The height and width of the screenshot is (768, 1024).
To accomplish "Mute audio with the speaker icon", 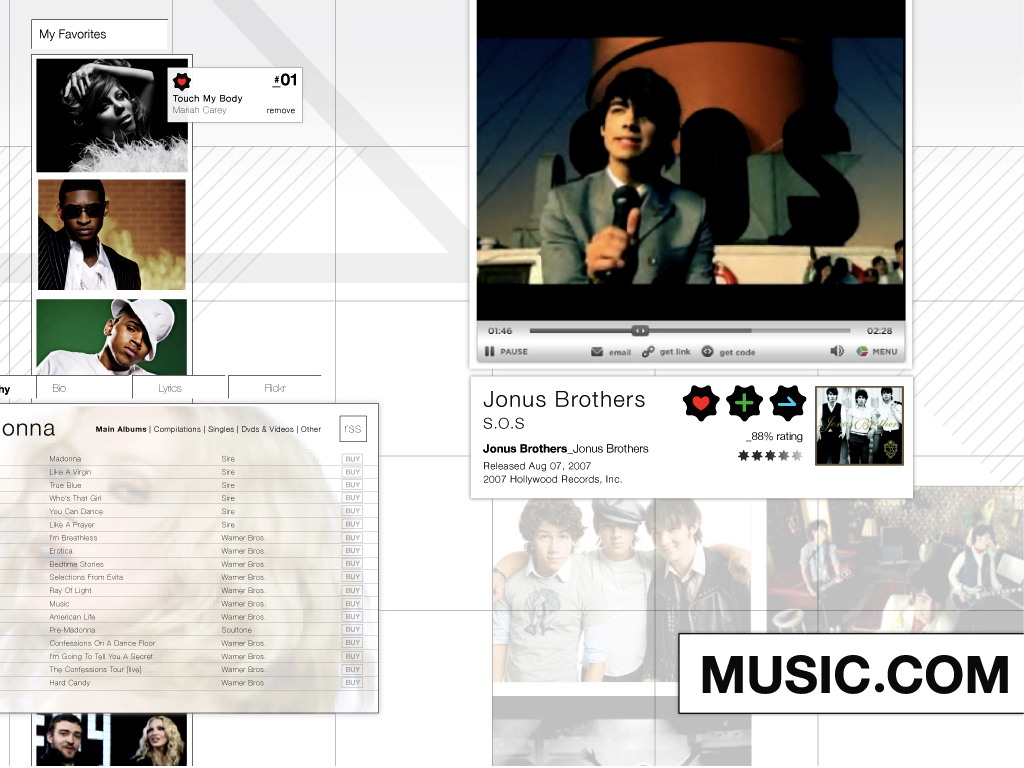I will [x=837, y=351].
